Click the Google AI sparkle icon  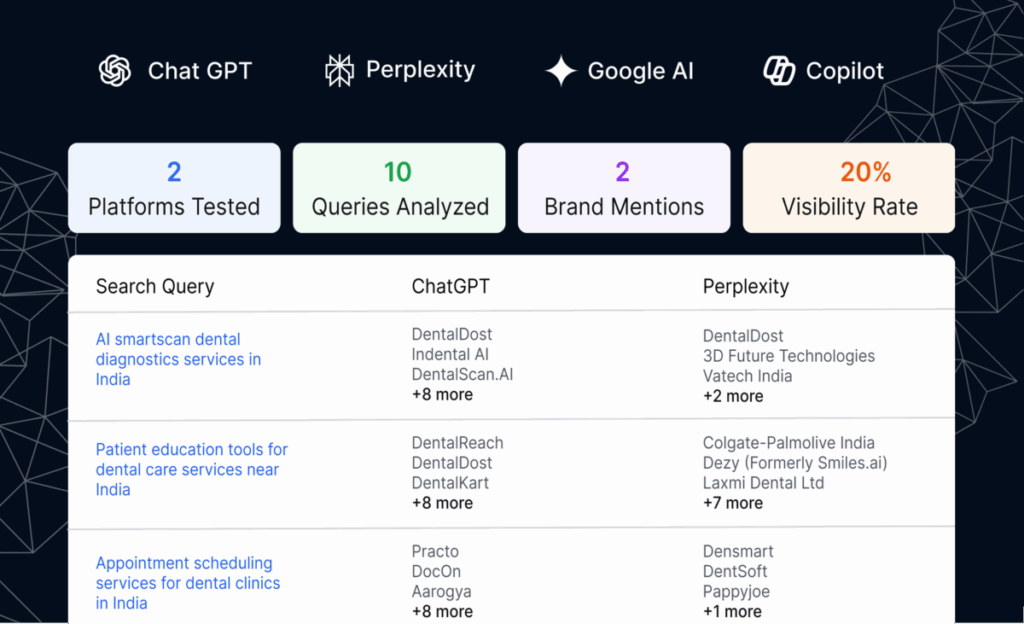(561, 71)
